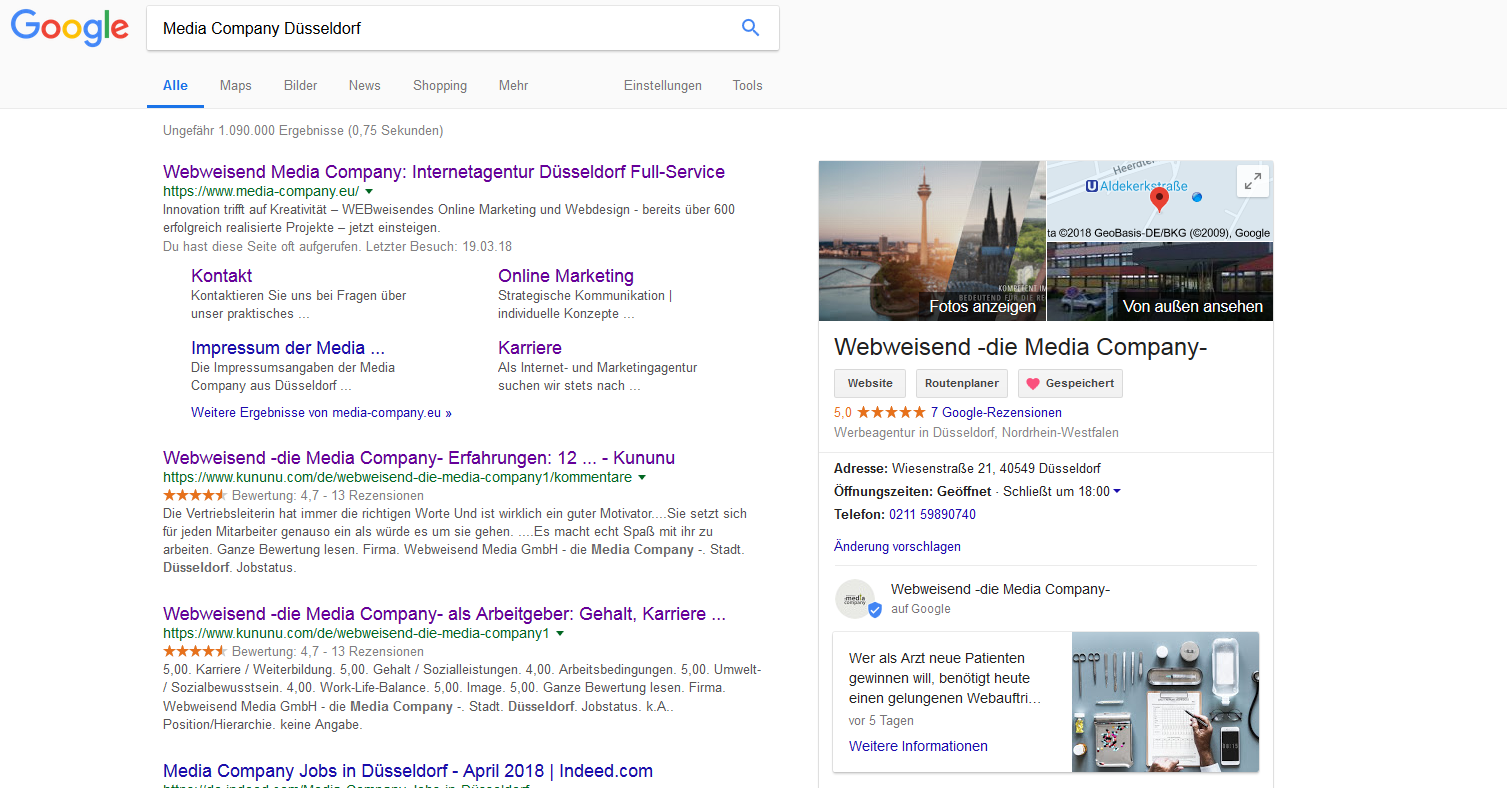Open Kununu 'als Arbeitgeber: Gehalt, Karriere' result
The image size is (1507, 788).
point(444,614)
